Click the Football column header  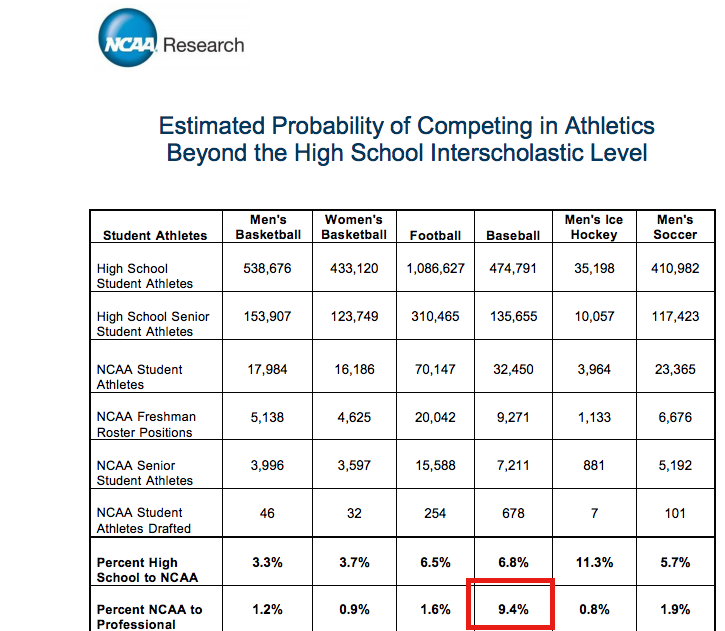(x=435, y=235)
